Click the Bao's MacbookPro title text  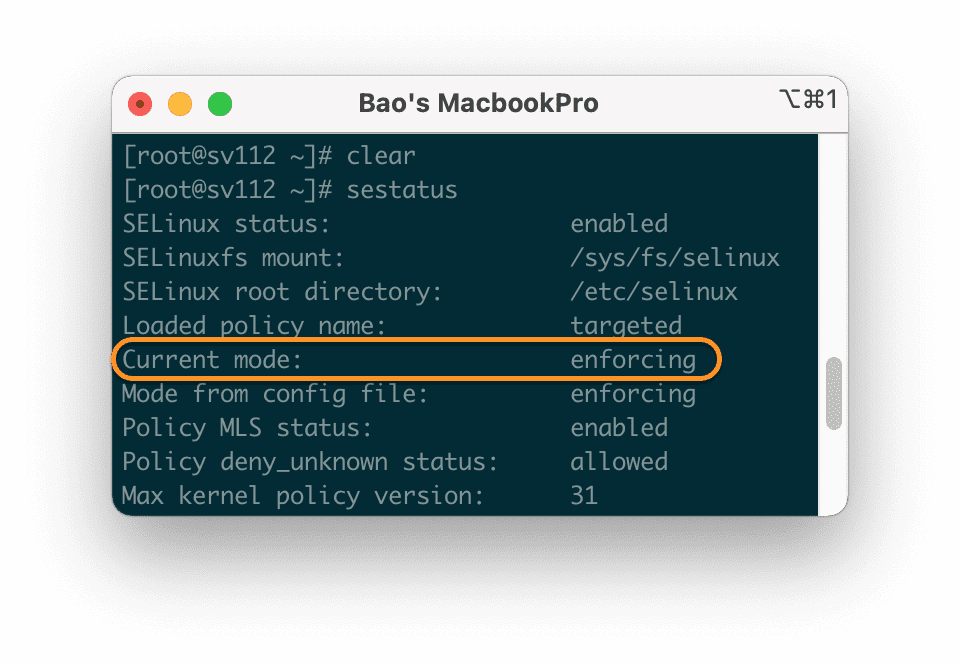478,102
